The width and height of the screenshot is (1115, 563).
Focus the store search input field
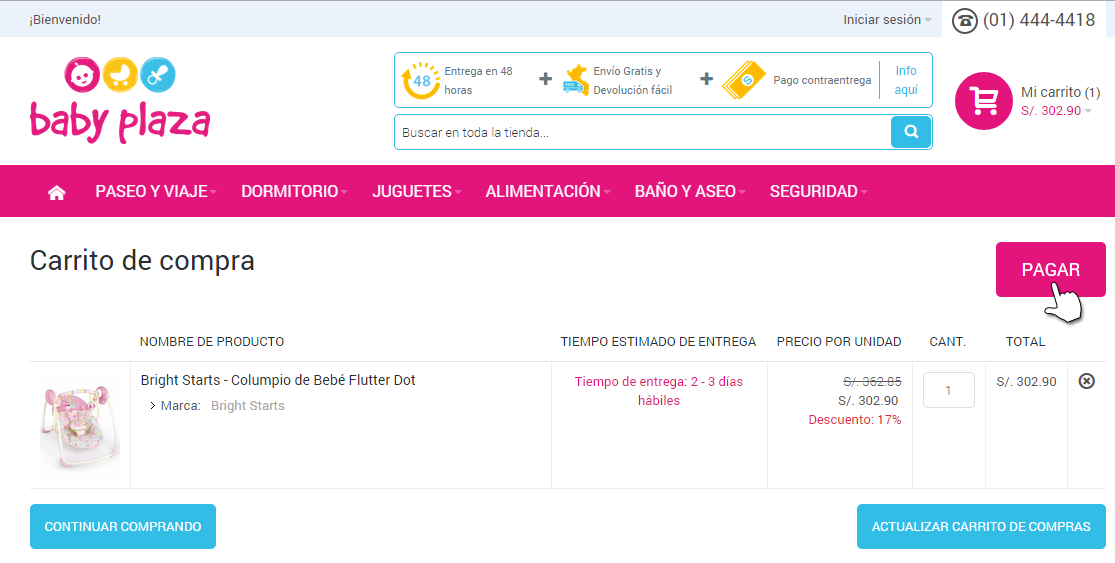pos(643,132)
